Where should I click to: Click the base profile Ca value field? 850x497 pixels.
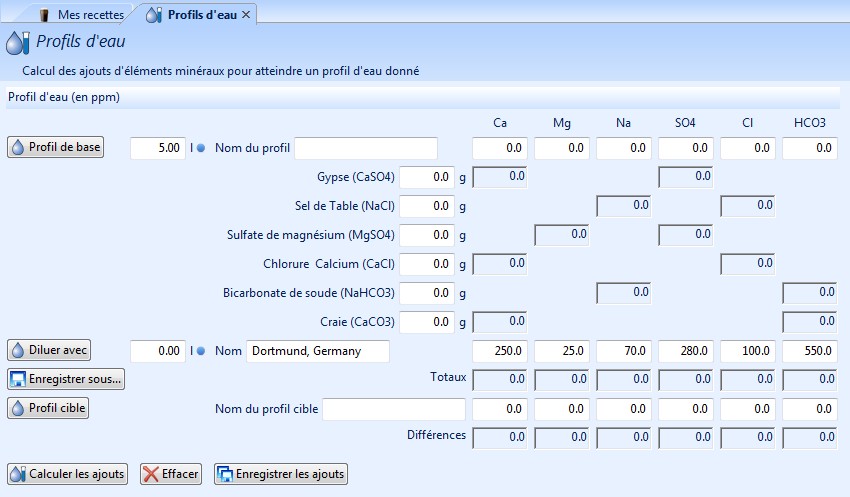(499, 148)
